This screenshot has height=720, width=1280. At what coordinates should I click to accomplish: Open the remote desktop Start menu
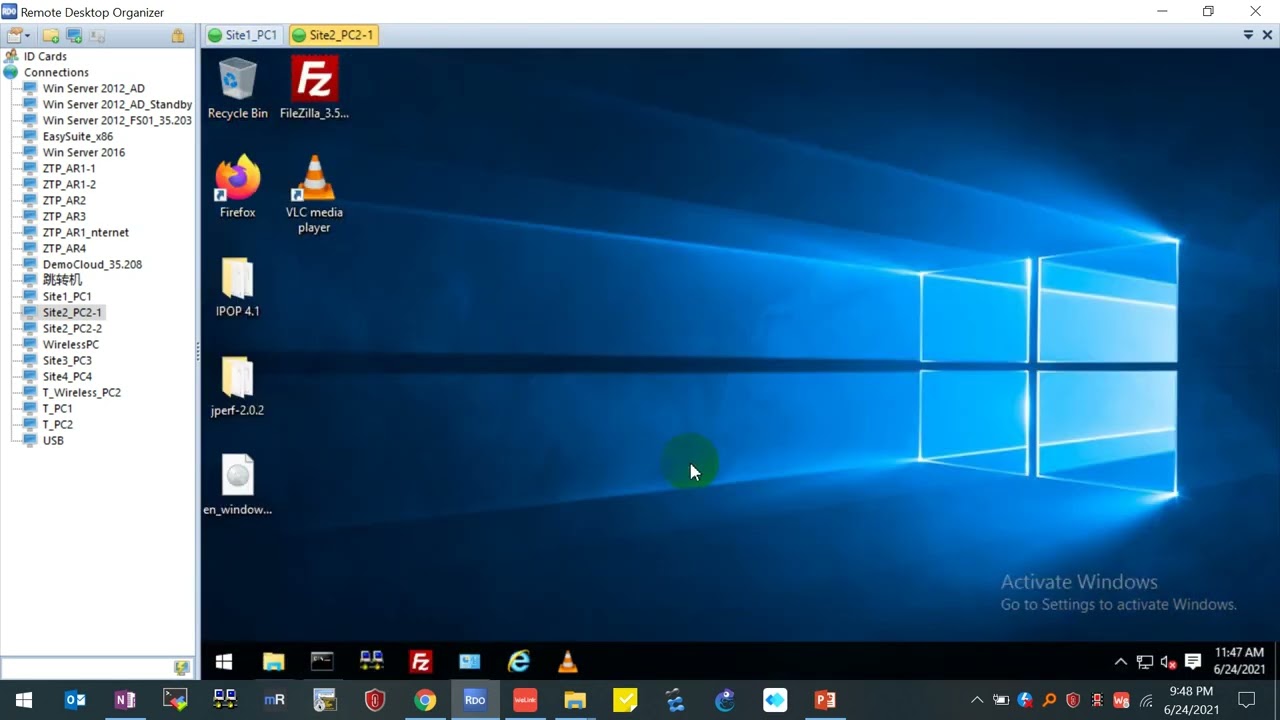click(x=224, y=661)
